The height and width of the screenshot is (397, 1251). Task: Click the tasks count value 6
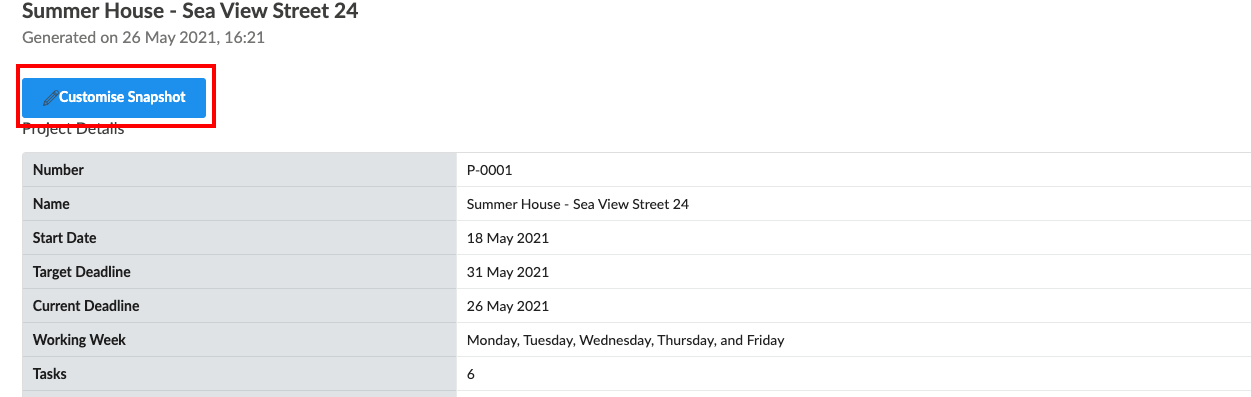point(471,374)
